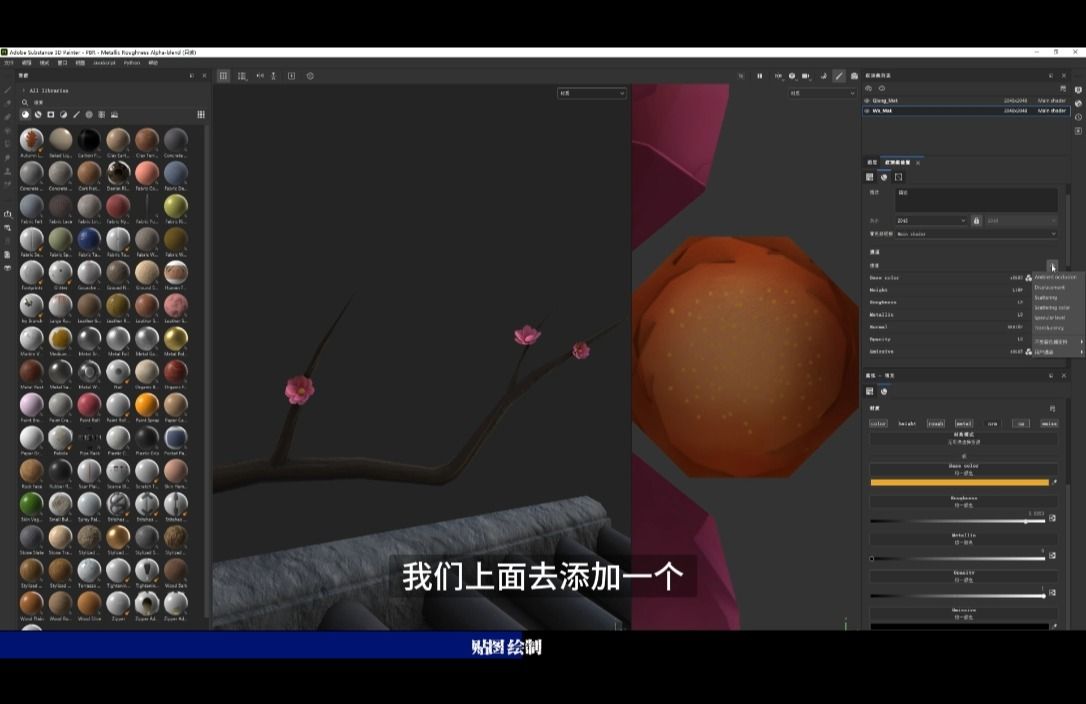Click the orange Base color swatch

[960, 482]
